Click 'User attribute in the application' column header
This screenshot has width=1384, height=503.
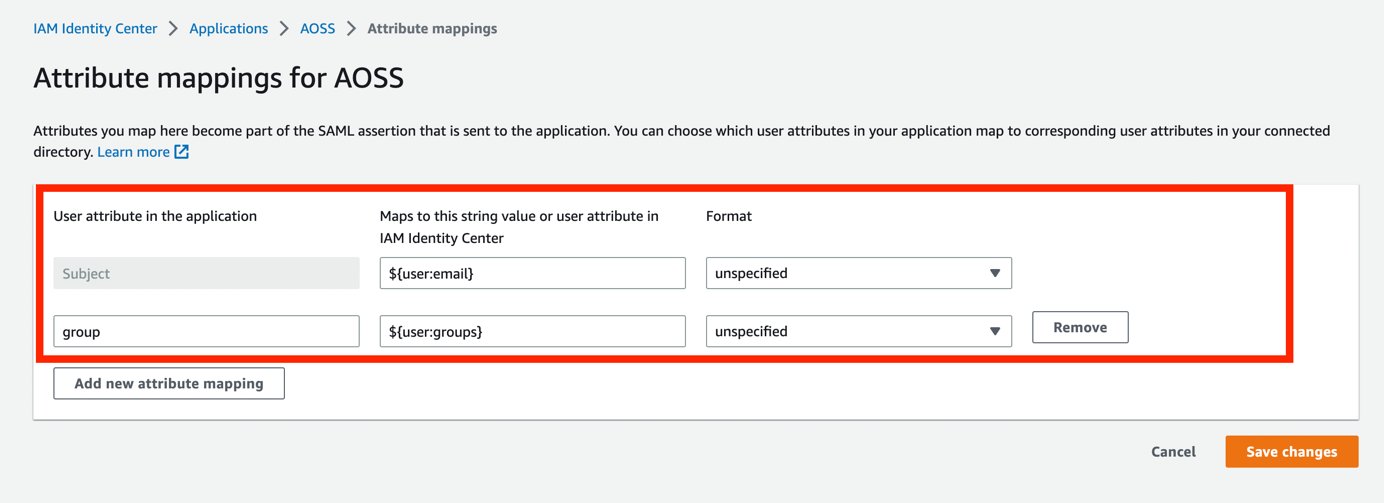155,216
